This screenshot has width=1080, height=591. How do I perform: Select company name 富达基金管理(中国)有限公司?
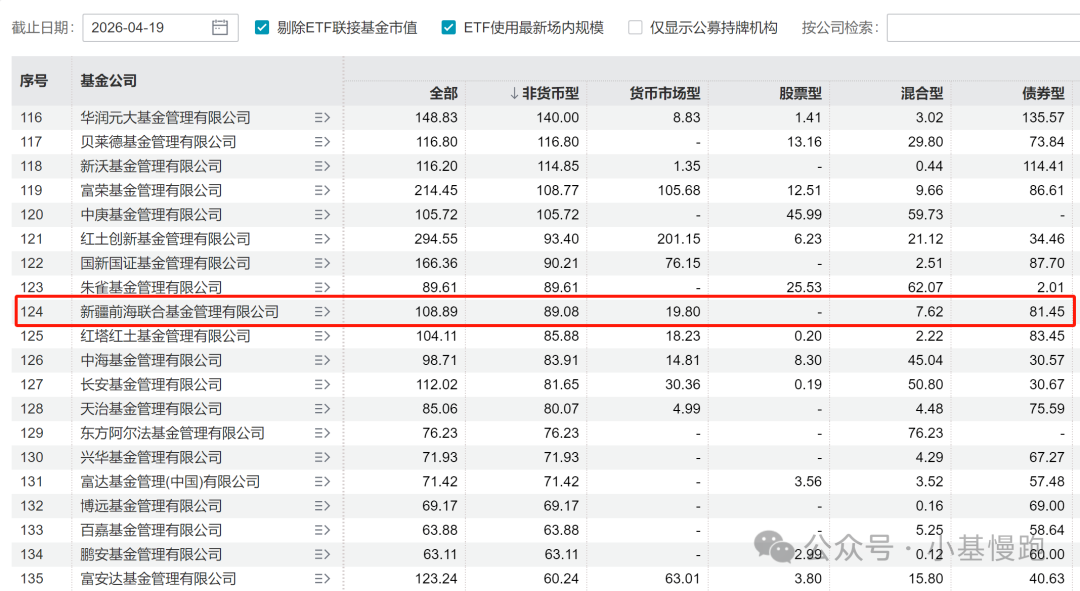(x=170, y=481)
